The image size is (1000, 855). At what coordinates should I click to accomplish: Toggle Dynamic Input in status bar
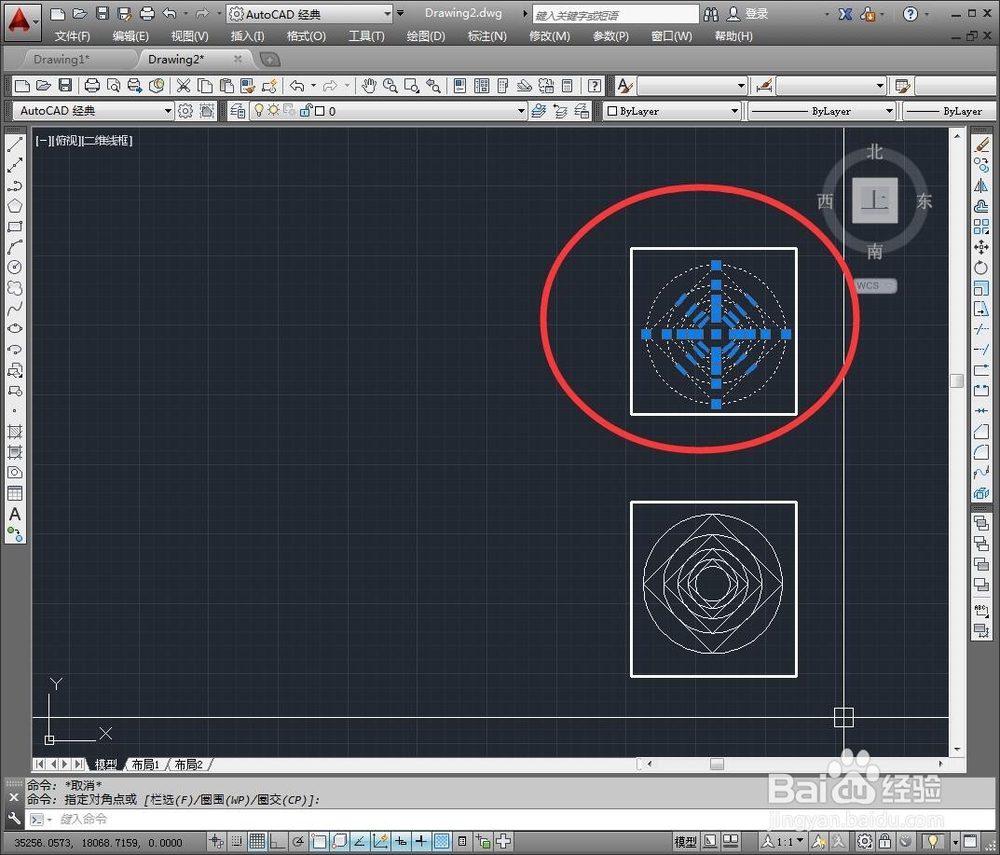[401, 842]
